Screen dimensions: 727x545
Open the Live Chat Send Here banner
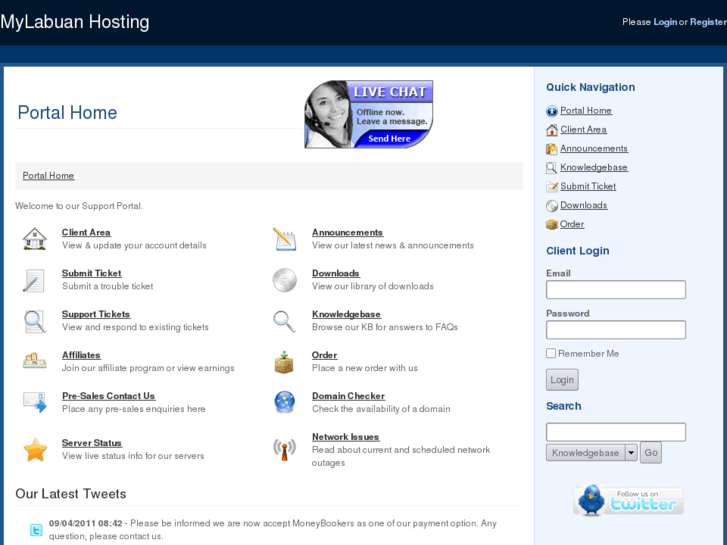tap(369, 115)
